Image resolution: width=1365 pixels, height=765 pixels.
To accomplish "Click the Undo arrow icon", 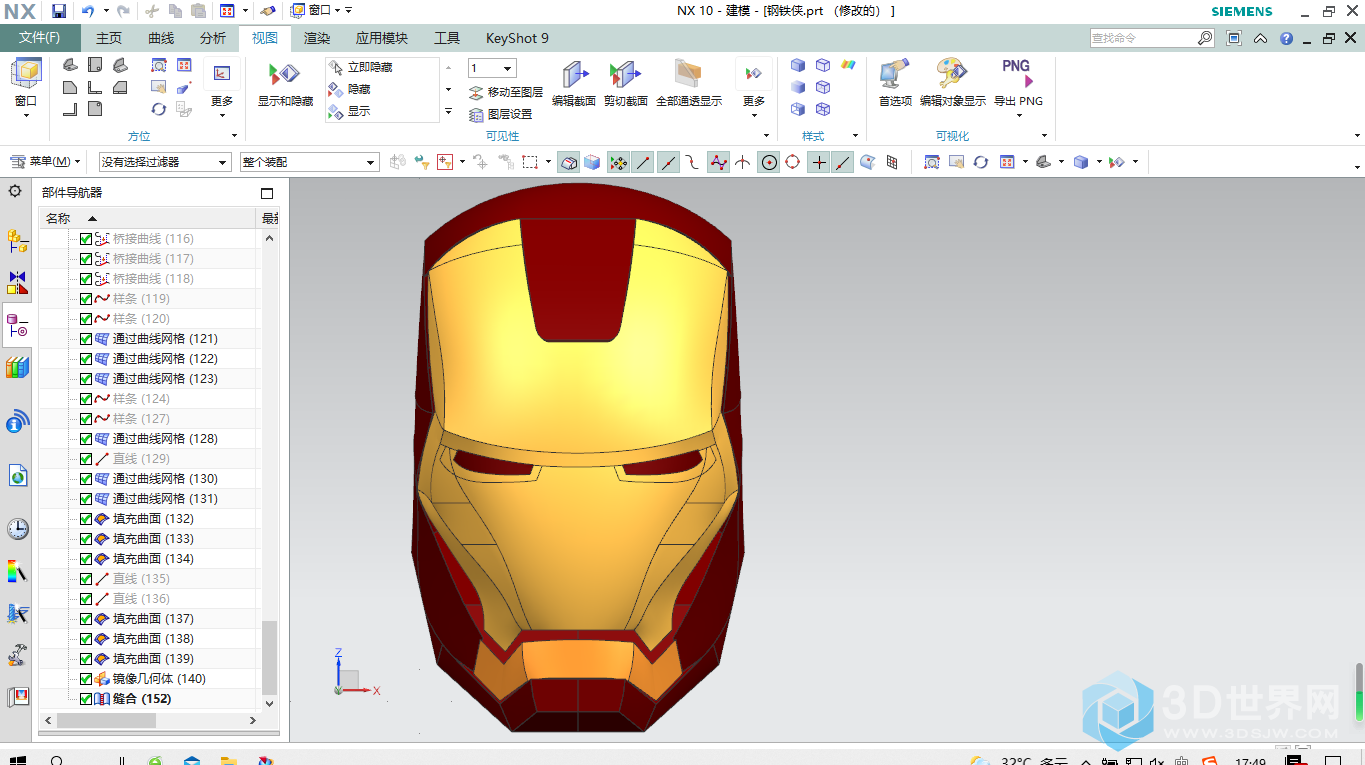I will 88,11.
